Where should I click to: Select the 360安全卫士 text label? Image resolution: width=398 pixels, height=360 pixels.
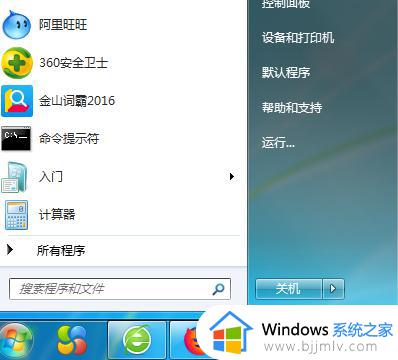74,63
